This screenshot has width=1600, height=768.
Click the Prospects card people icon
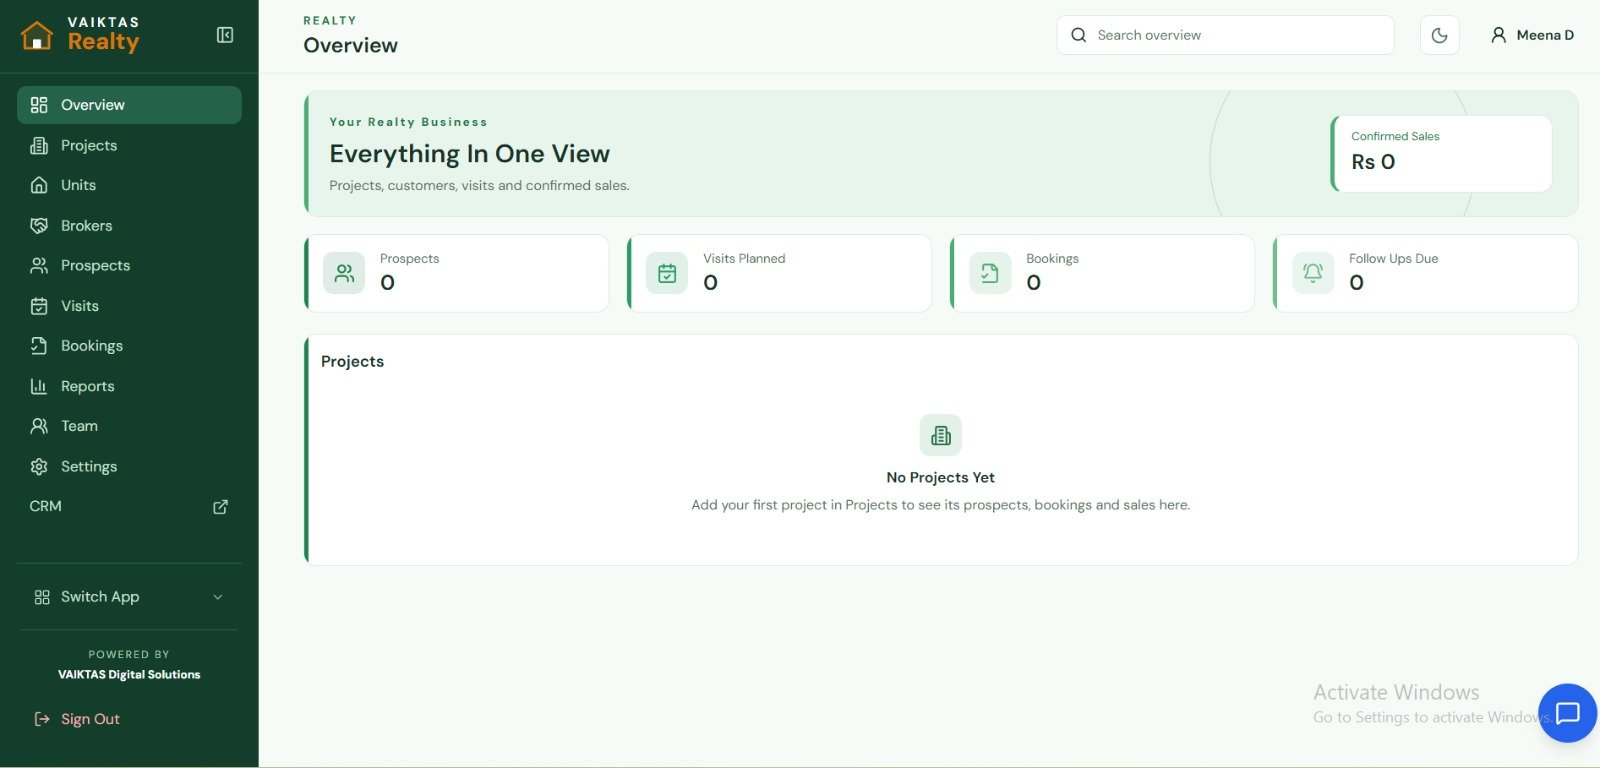344,273
